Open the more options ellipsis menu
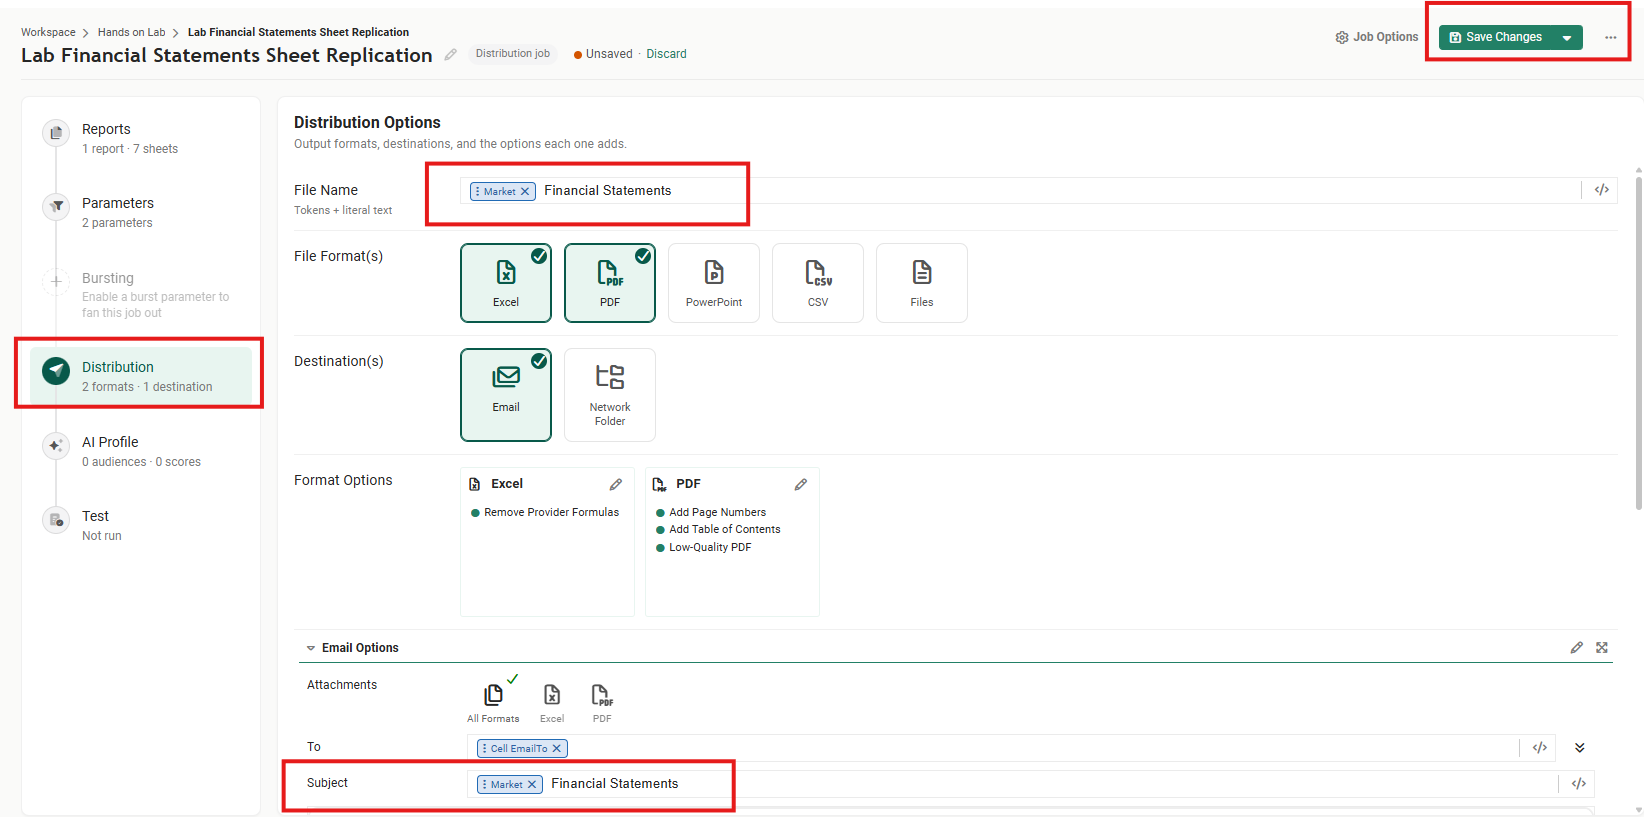Viewport: 1644px width, 817px height. tap(1610, 37)
